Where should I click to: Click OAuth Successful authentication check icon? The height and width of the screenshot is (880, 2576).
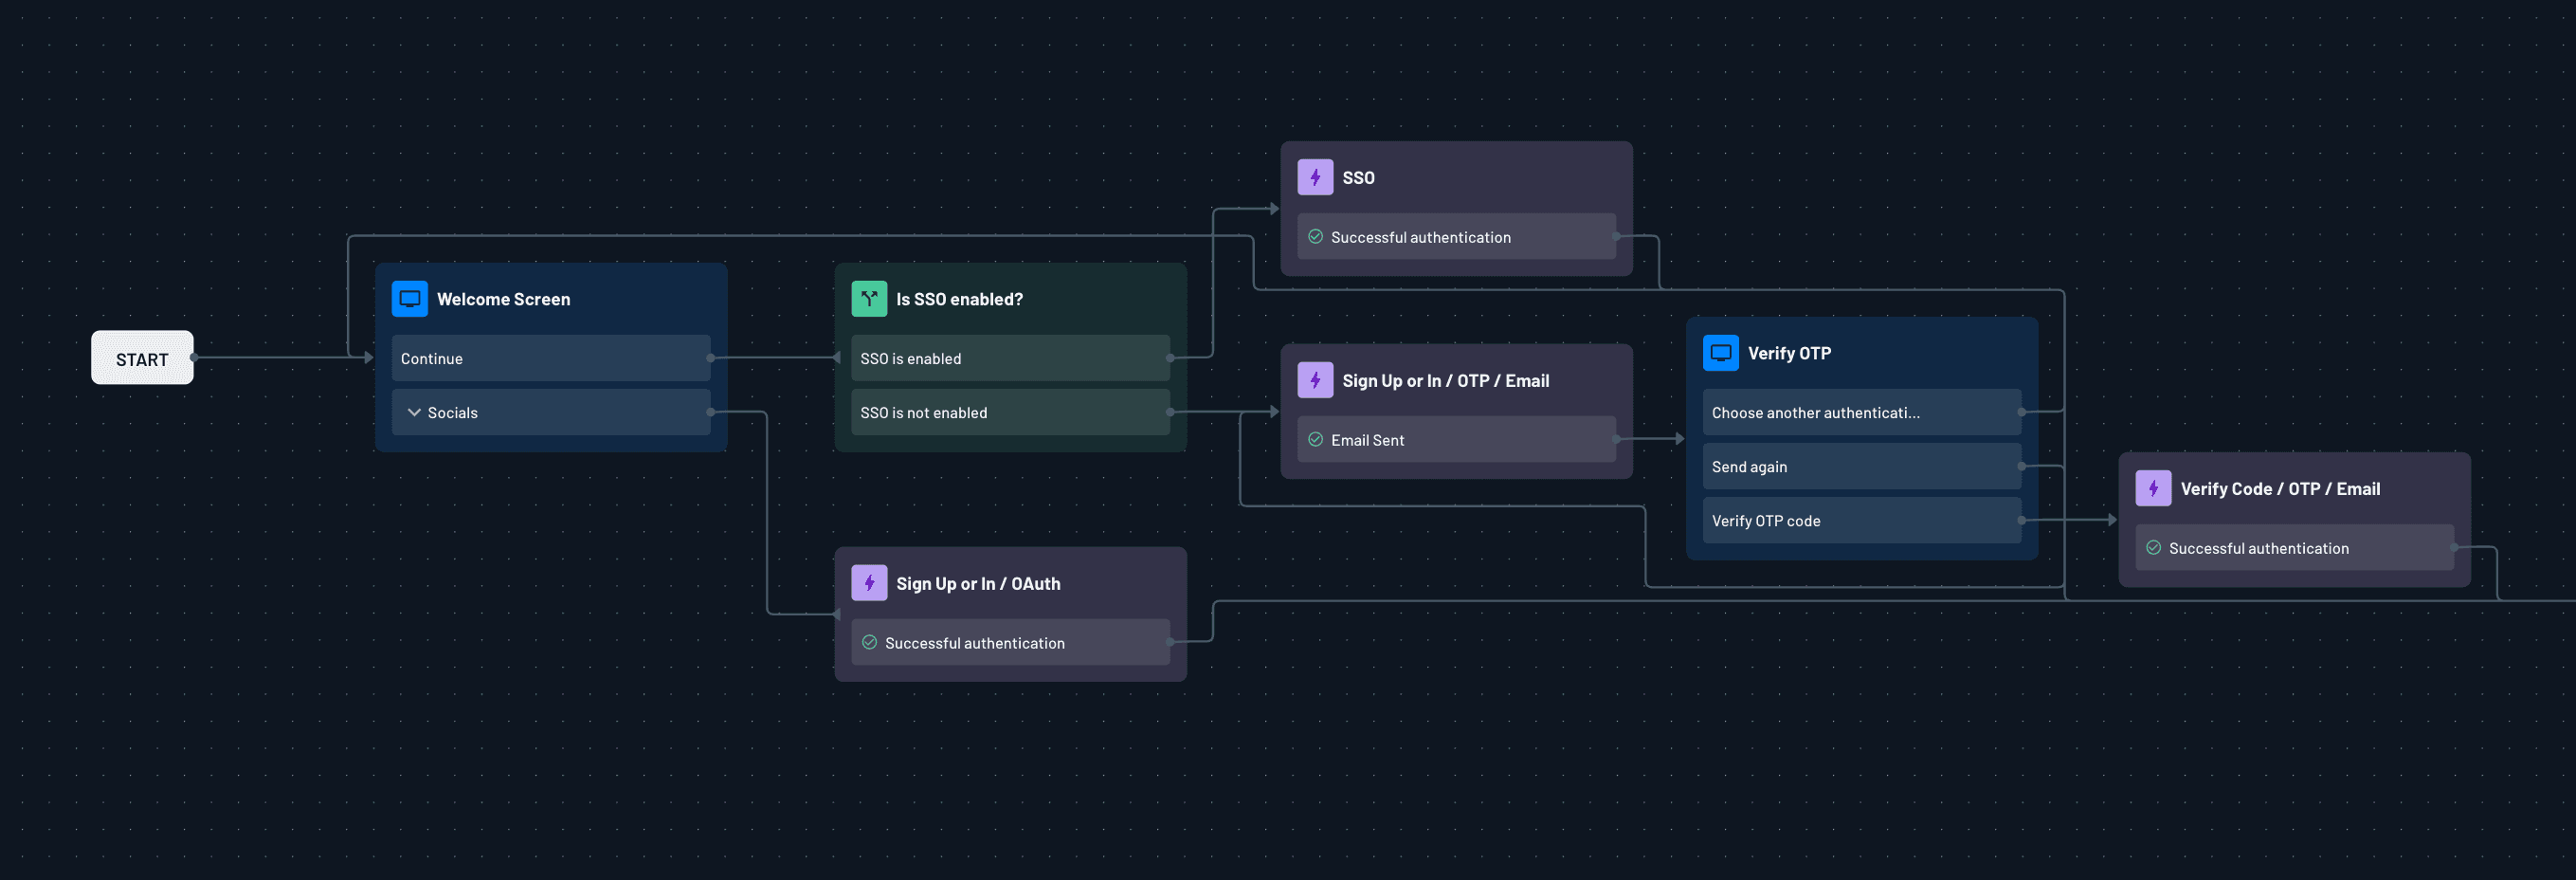[869, 642]
